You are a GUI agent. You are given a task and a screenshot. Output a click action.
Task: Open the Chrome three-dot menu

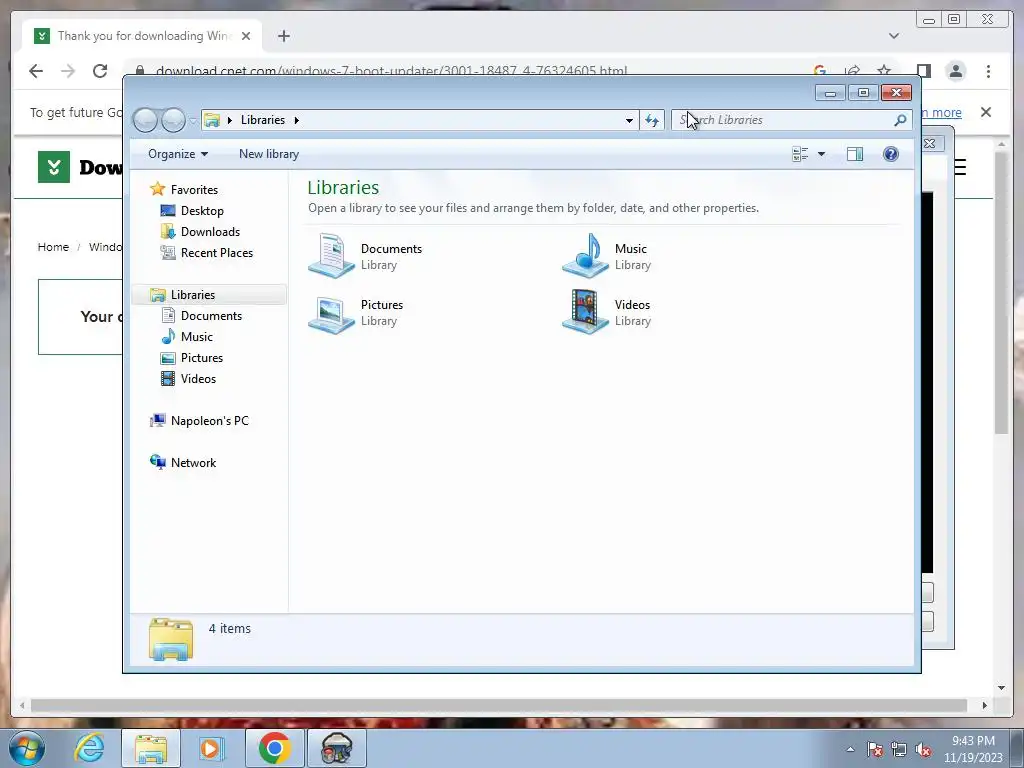click(988, 71)
